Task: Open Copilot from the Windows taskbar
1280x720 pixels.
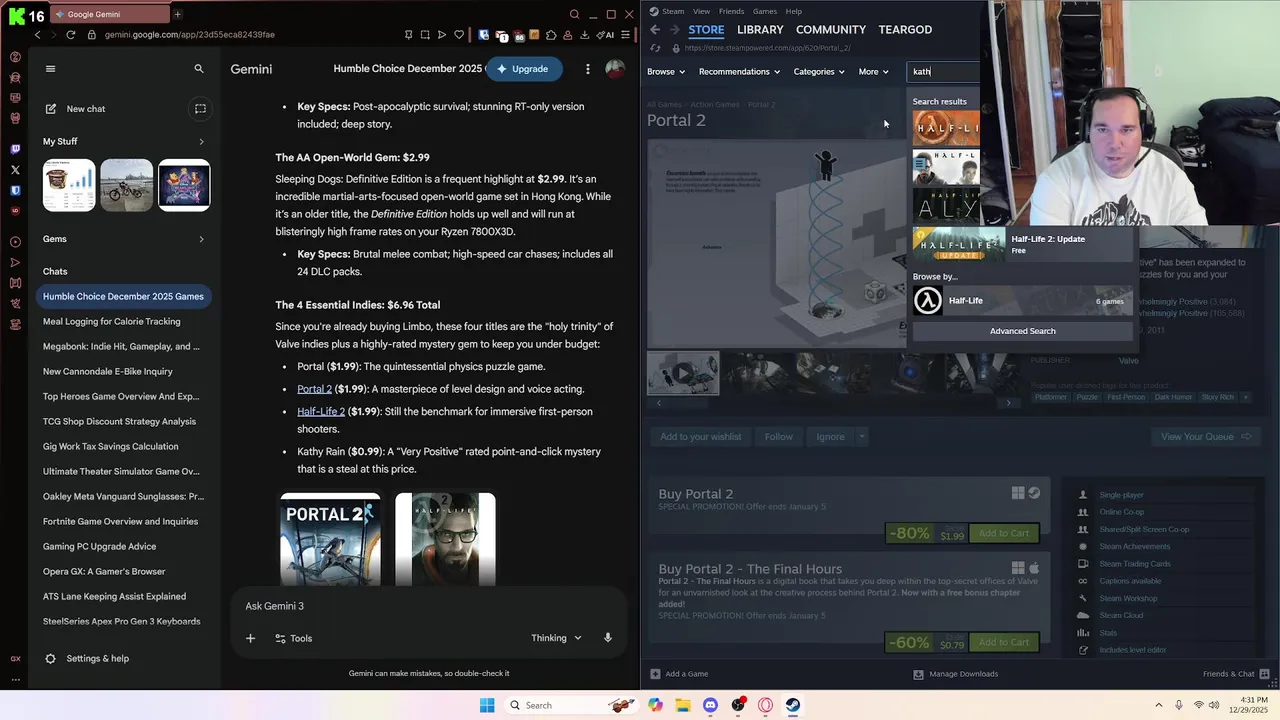Action: (655, 705)
